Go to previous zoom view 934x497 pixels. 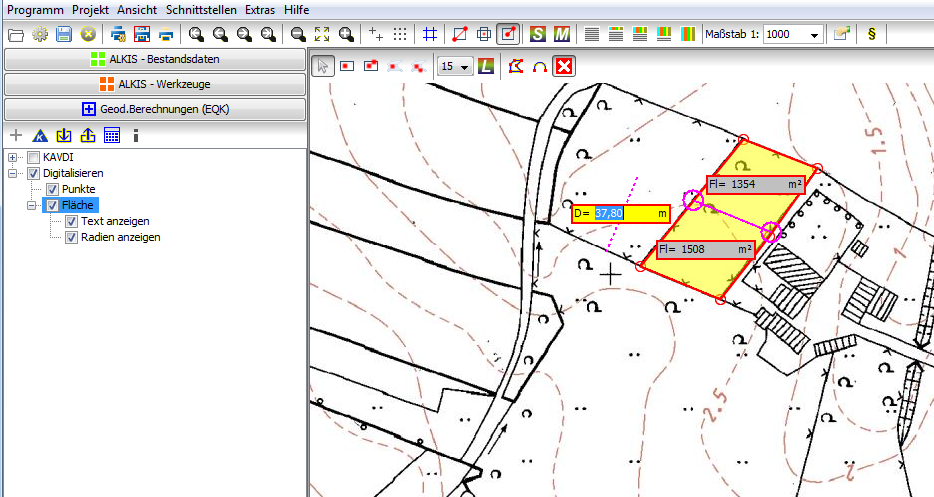click(220, 35)
